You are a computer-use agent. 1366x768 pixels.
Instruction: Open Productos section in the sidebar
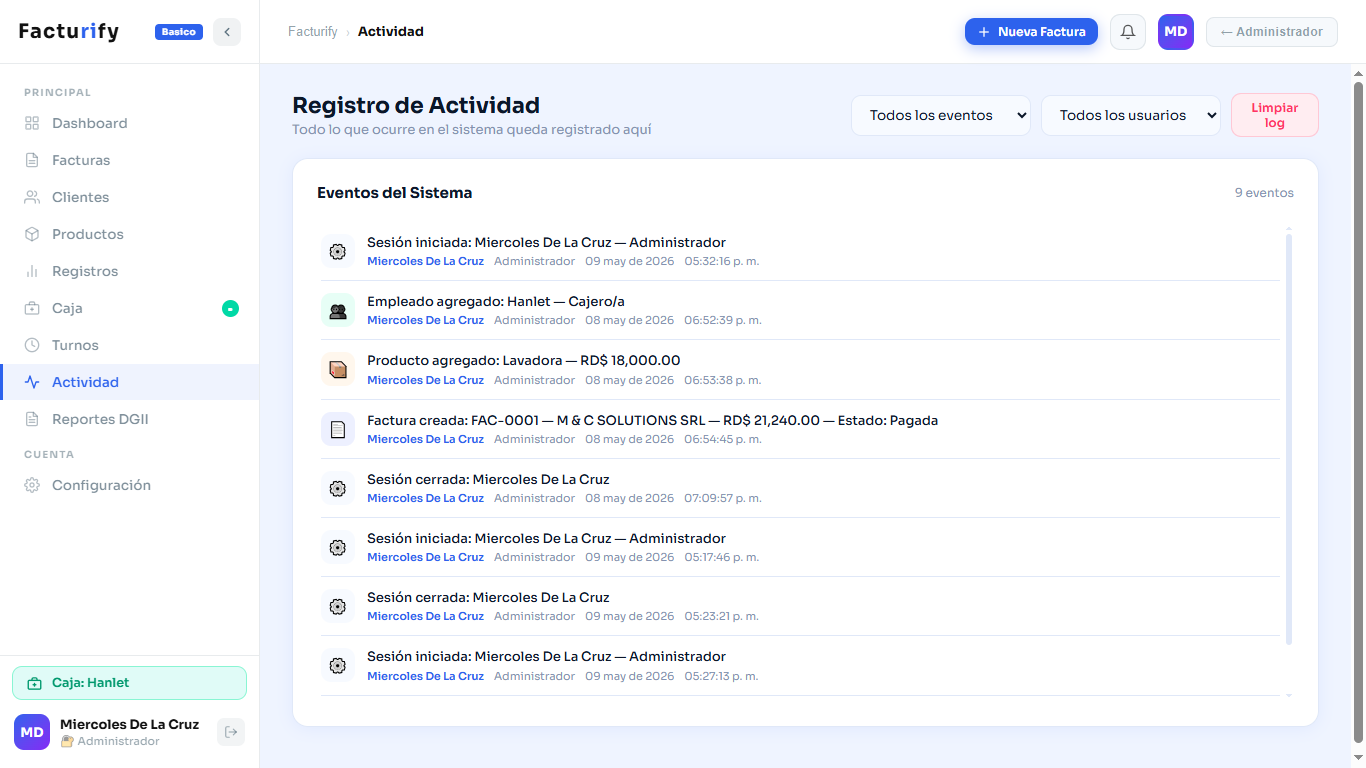(x=129, y=234)
